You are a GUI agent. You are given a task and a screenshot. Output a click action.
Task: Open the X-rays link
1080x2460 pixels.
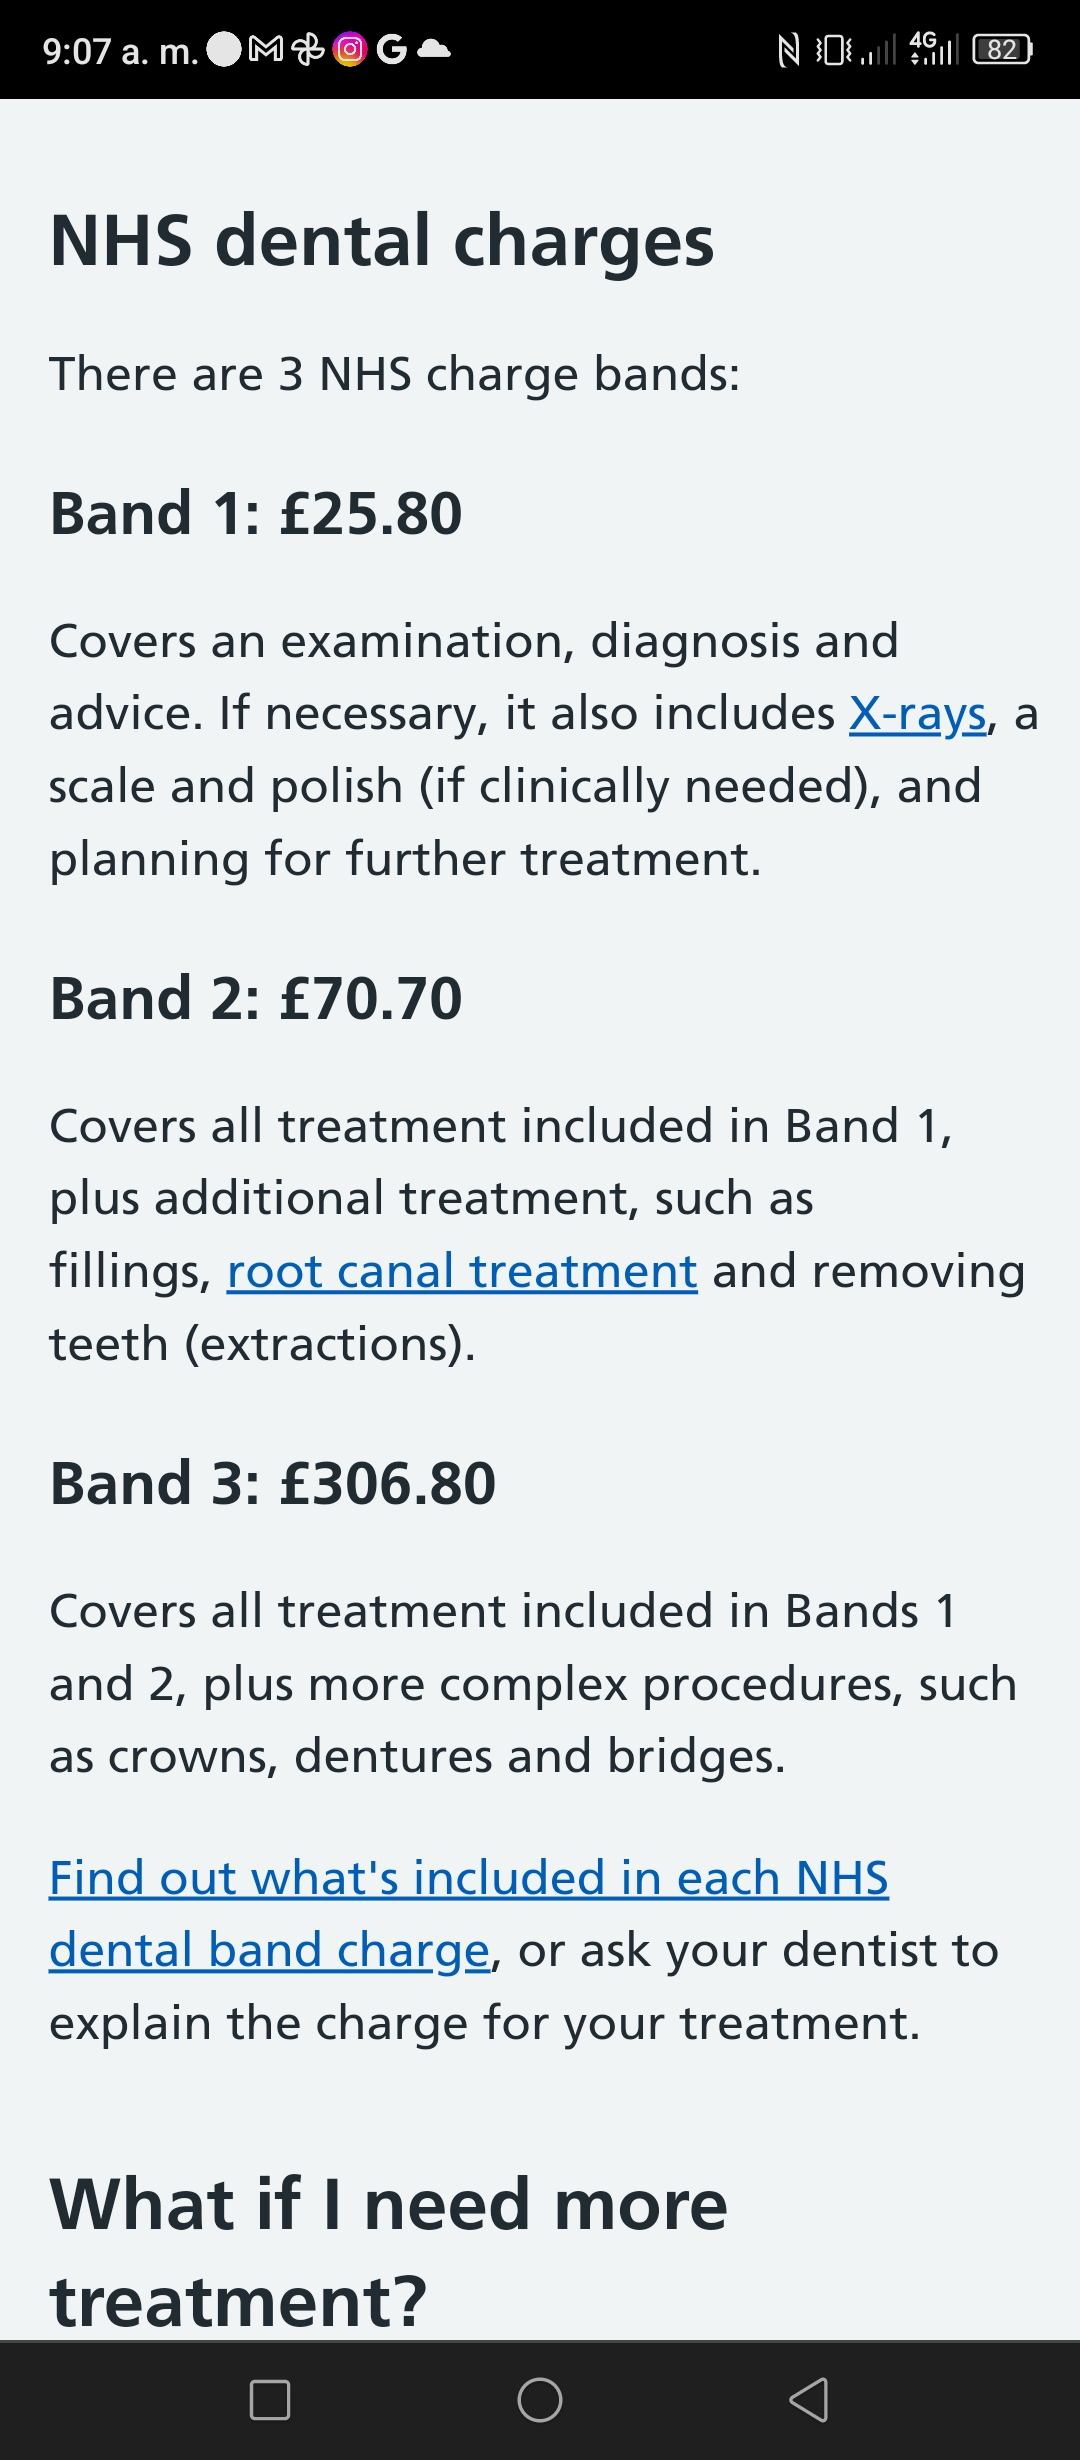[x=918, y=714]
